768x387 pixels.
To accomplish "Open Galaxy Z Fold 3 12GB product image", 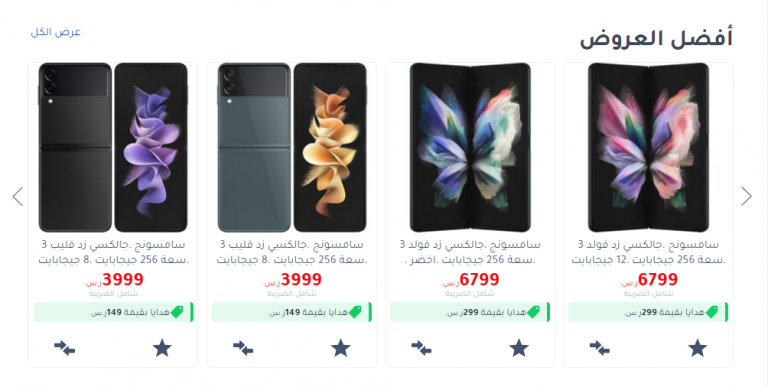I will coord(648,147).
